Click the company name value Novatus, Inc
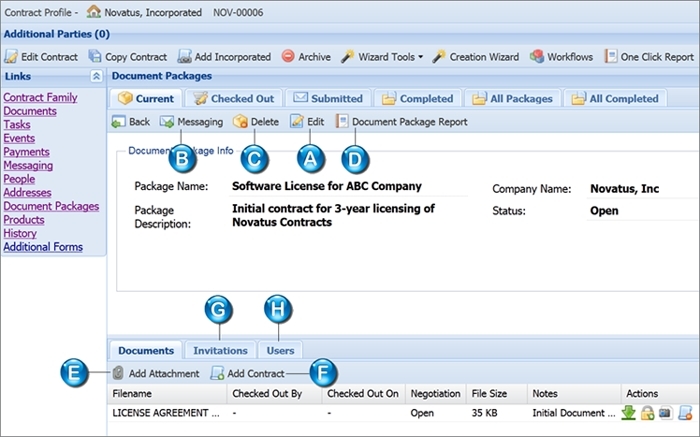Image resolution: width=700 pixels, height=437 pixels. tap(625, 189)
